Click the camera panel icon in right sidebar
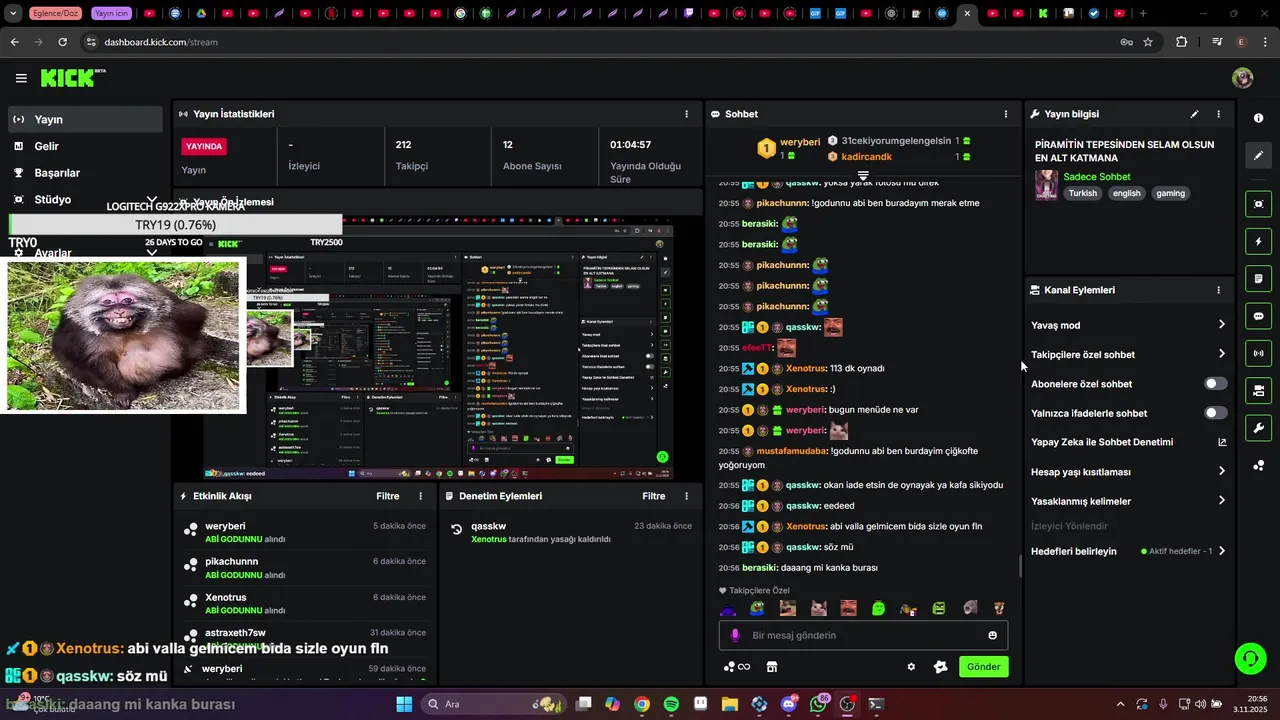The width and height of the screenshot is (1280, 720). click(1258, 390)
